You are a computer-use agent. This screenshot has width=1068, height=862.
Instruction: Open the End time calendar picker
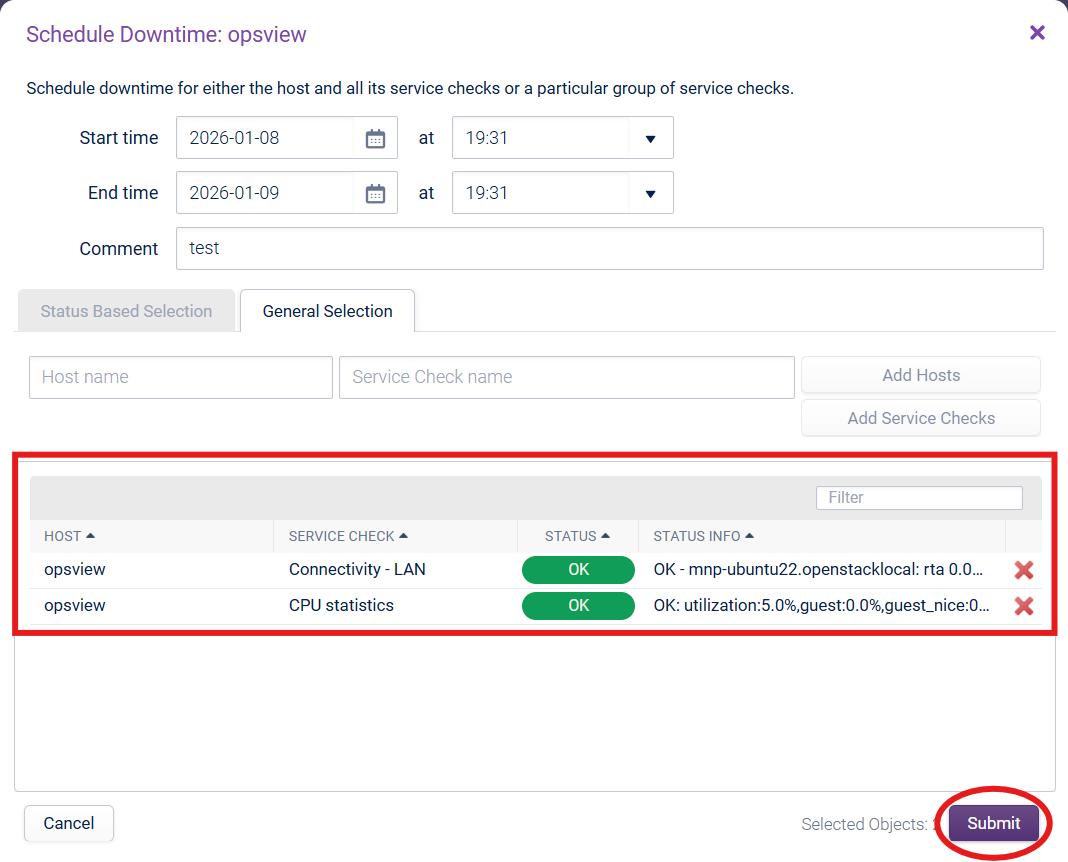[x=375, y=194]
